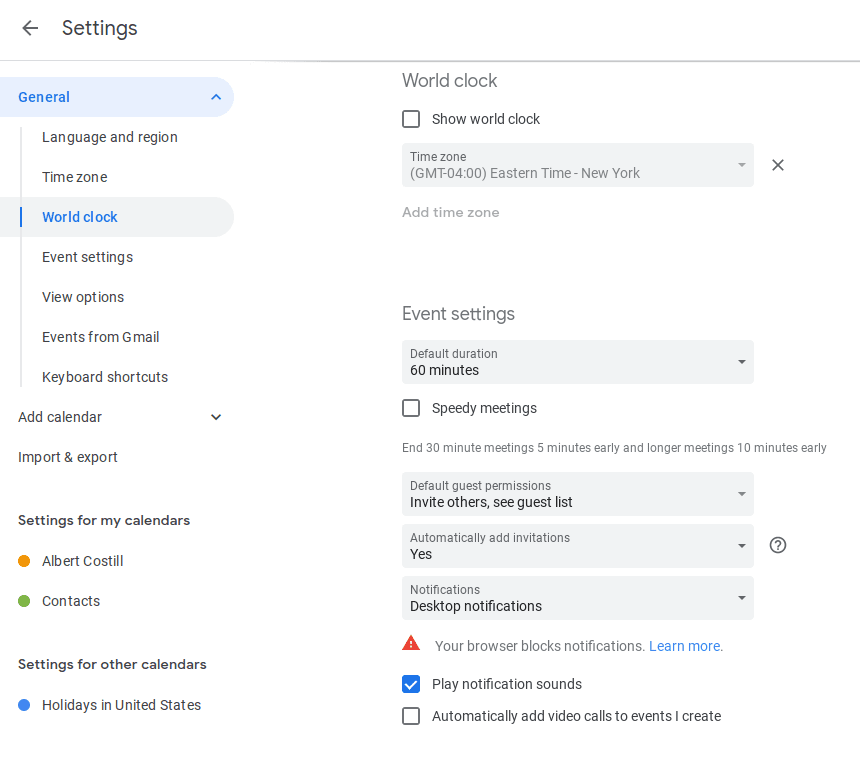This screenshot has height=770, width=860.
Task: Click the help icon beside Automatically add invitations
Action: [778, 545]
